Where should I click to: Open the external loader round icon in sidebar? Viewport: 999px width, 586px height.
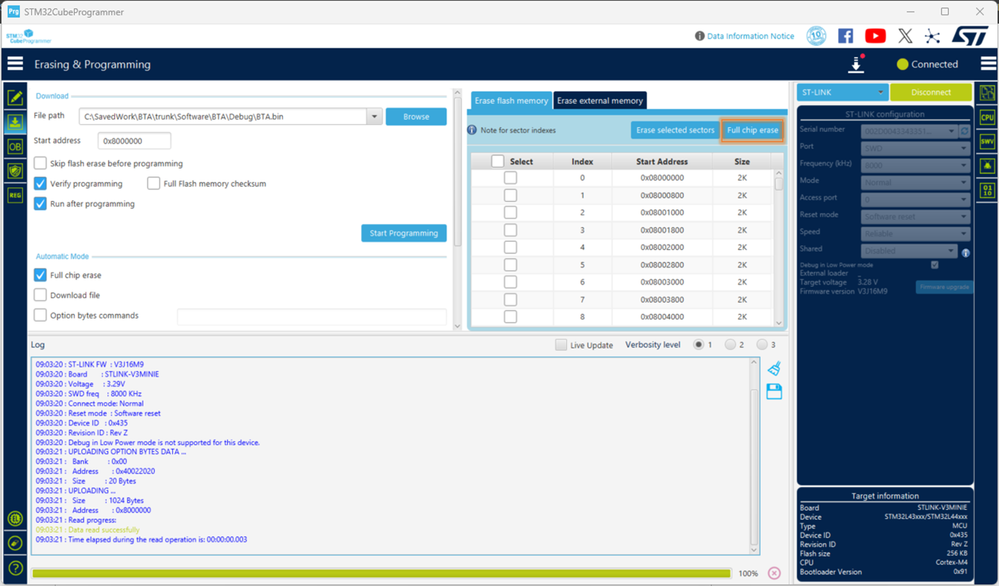15,518
